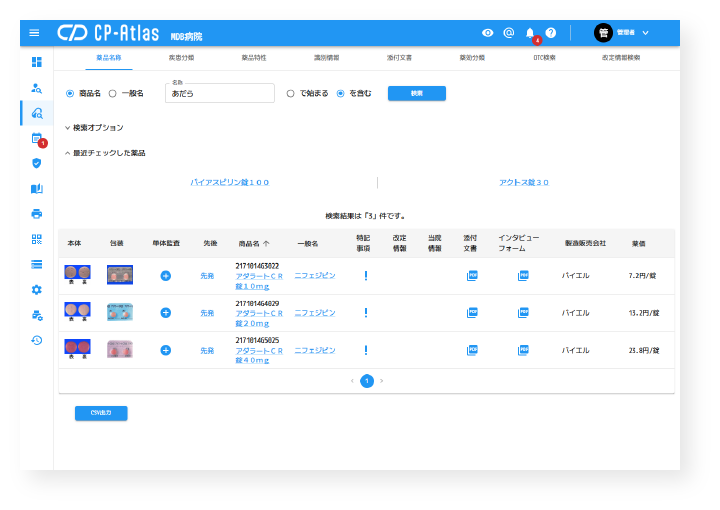Image resolution: width=720 pixels, height=510 pixels.
Task: Open the アダラートCR錠40mg product link
Action: coord(259,355)
